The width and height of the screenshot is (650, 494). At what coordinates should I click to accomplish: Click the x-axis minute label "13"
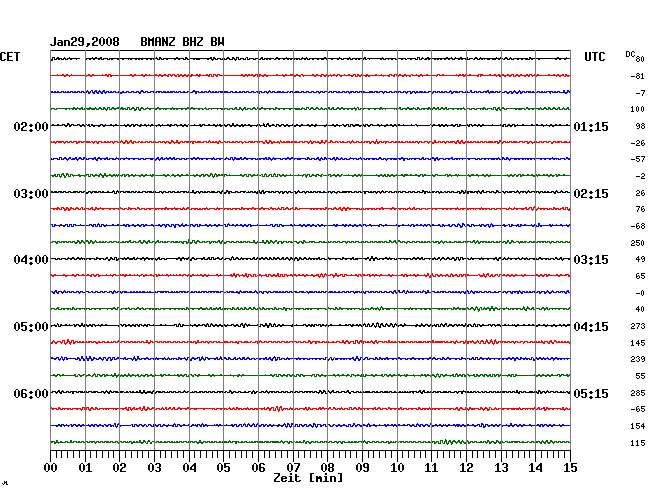pyautogui.click(x=501, y=468)
